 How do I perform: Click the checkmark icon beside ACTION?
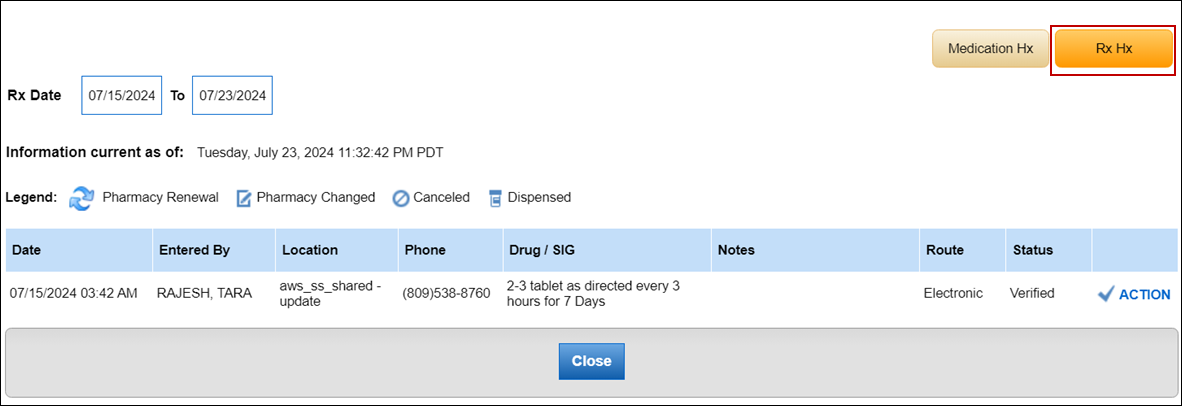(x=1105, y=294)
